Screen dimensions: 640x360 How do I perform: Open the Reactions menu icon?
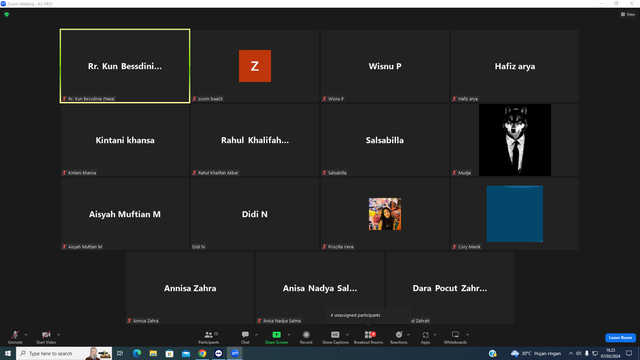tap(399, 335)
